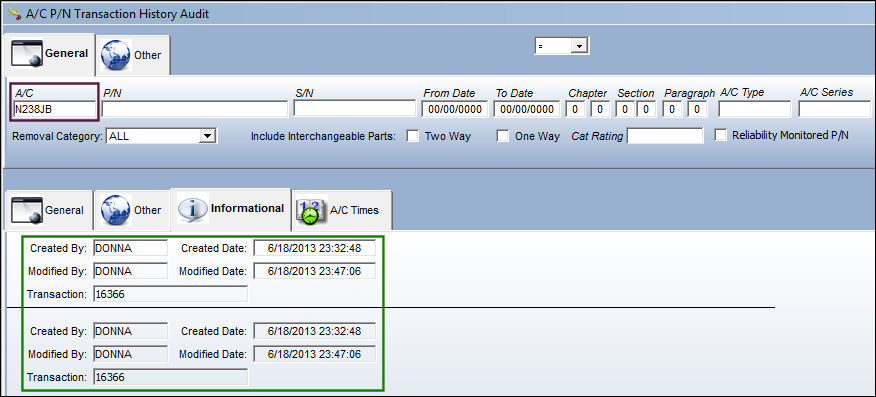Click the Cat Rating input field
The height and width of the screenshot is (397, 876).
(665, 136)
